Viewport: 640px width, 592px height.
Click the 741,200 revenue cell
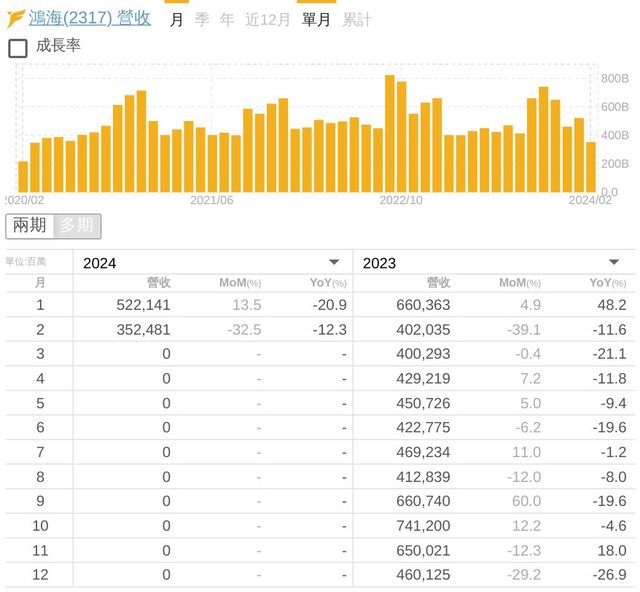point(423,526)
